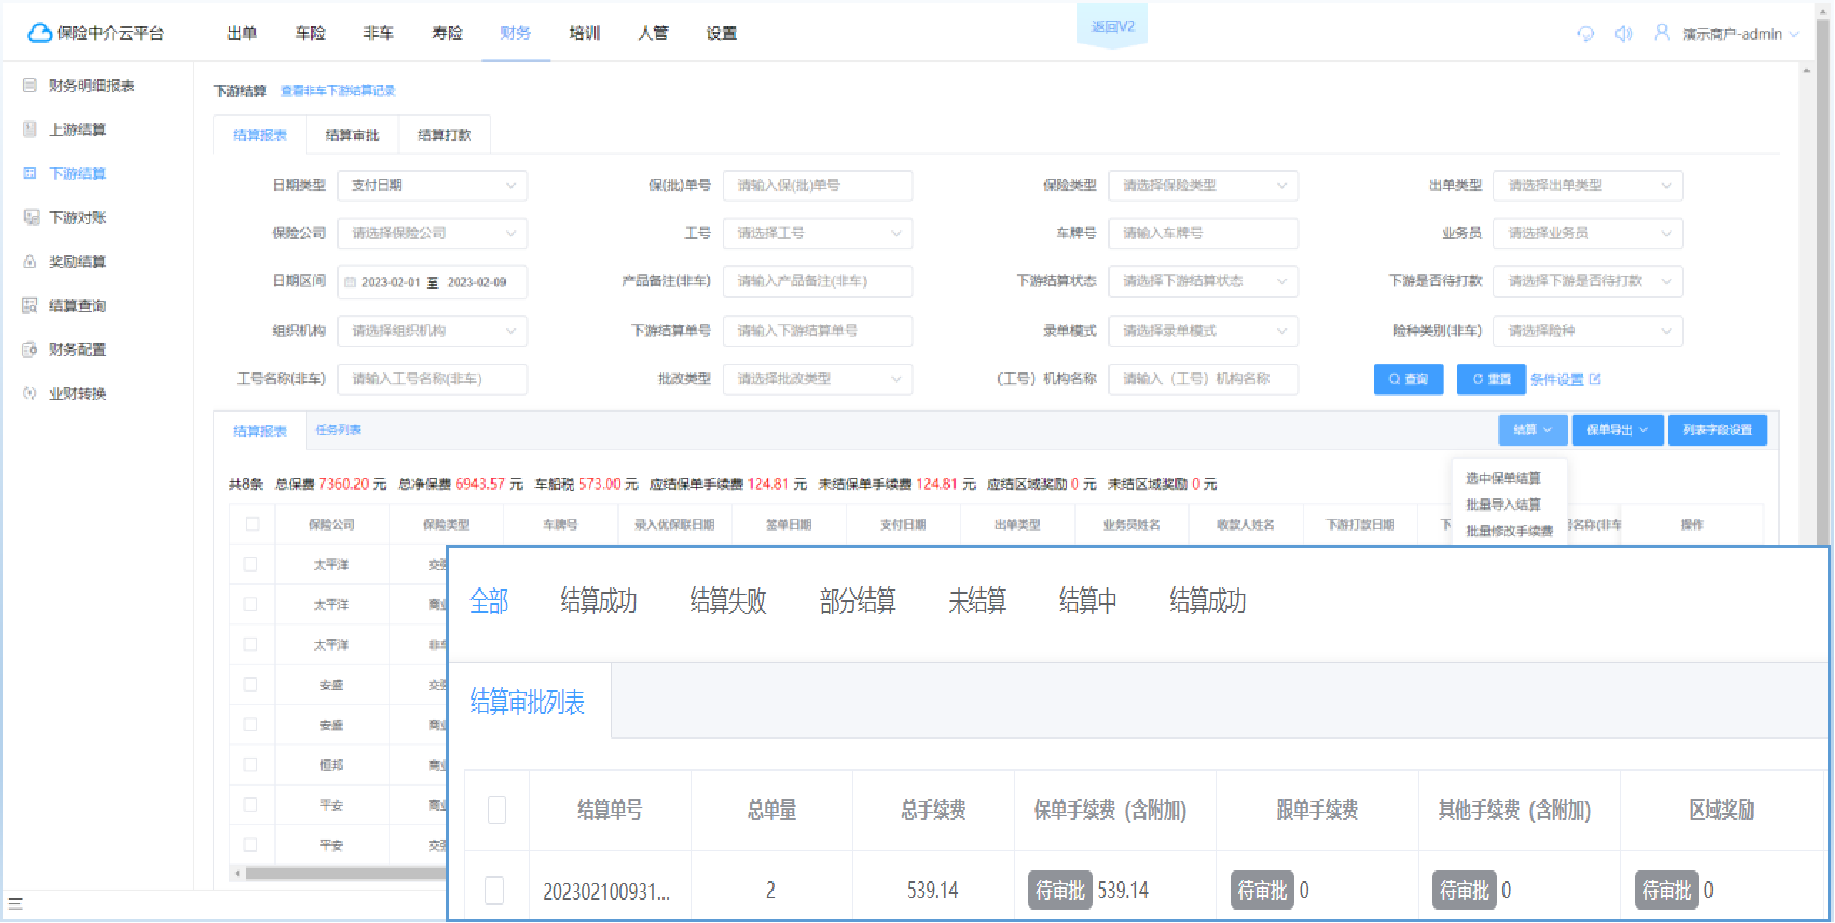Image resolution: width=1835 pixels, height=923 pixels.
Task: Open the 保险类型 dropdown
Action: click(1203, 185)
